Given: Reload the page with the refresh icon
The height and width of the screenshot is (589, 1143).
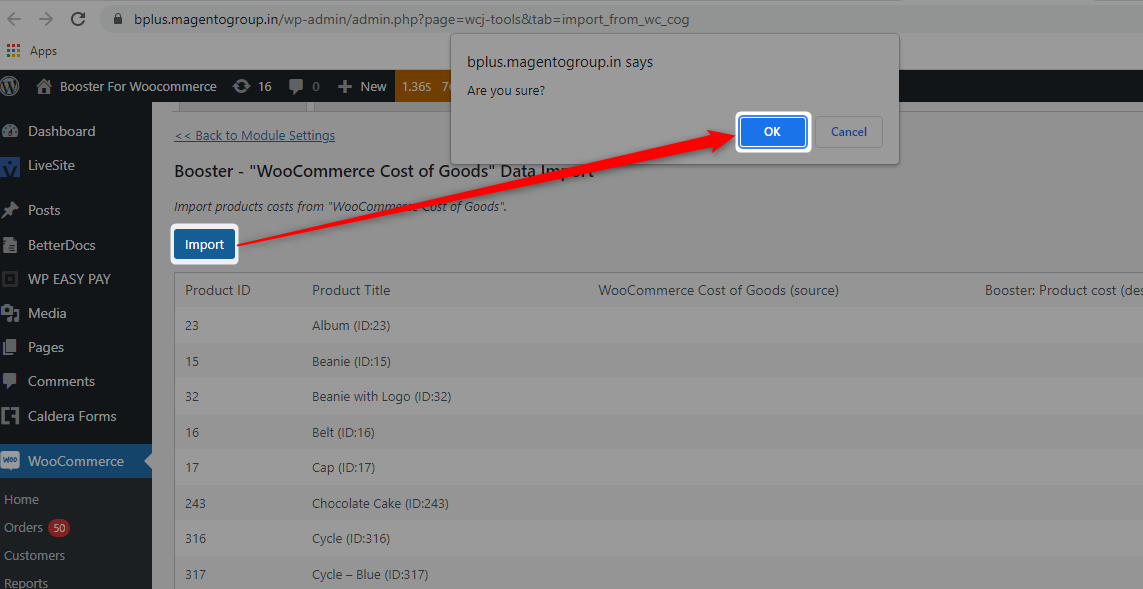Looking at the screenshot, I should point(78,19).
